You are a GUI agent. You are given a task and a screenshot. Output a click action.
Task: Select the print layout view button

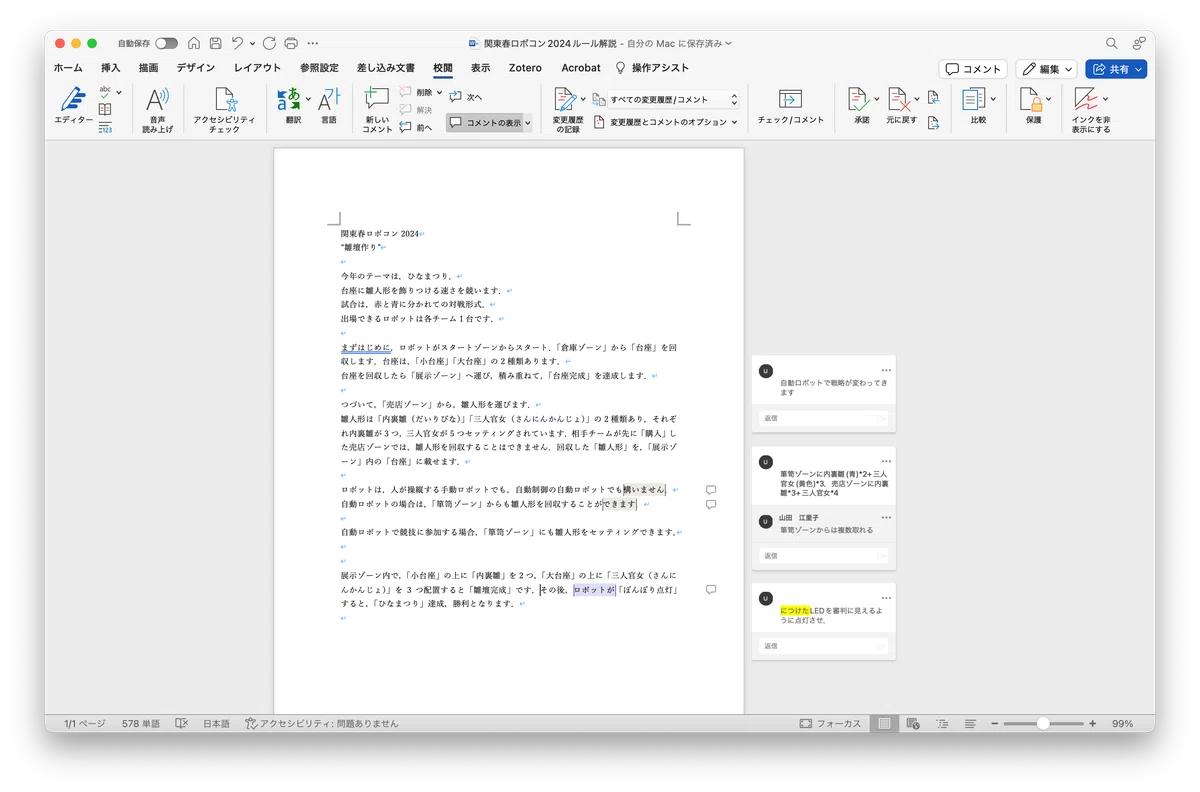click(884, 723)
